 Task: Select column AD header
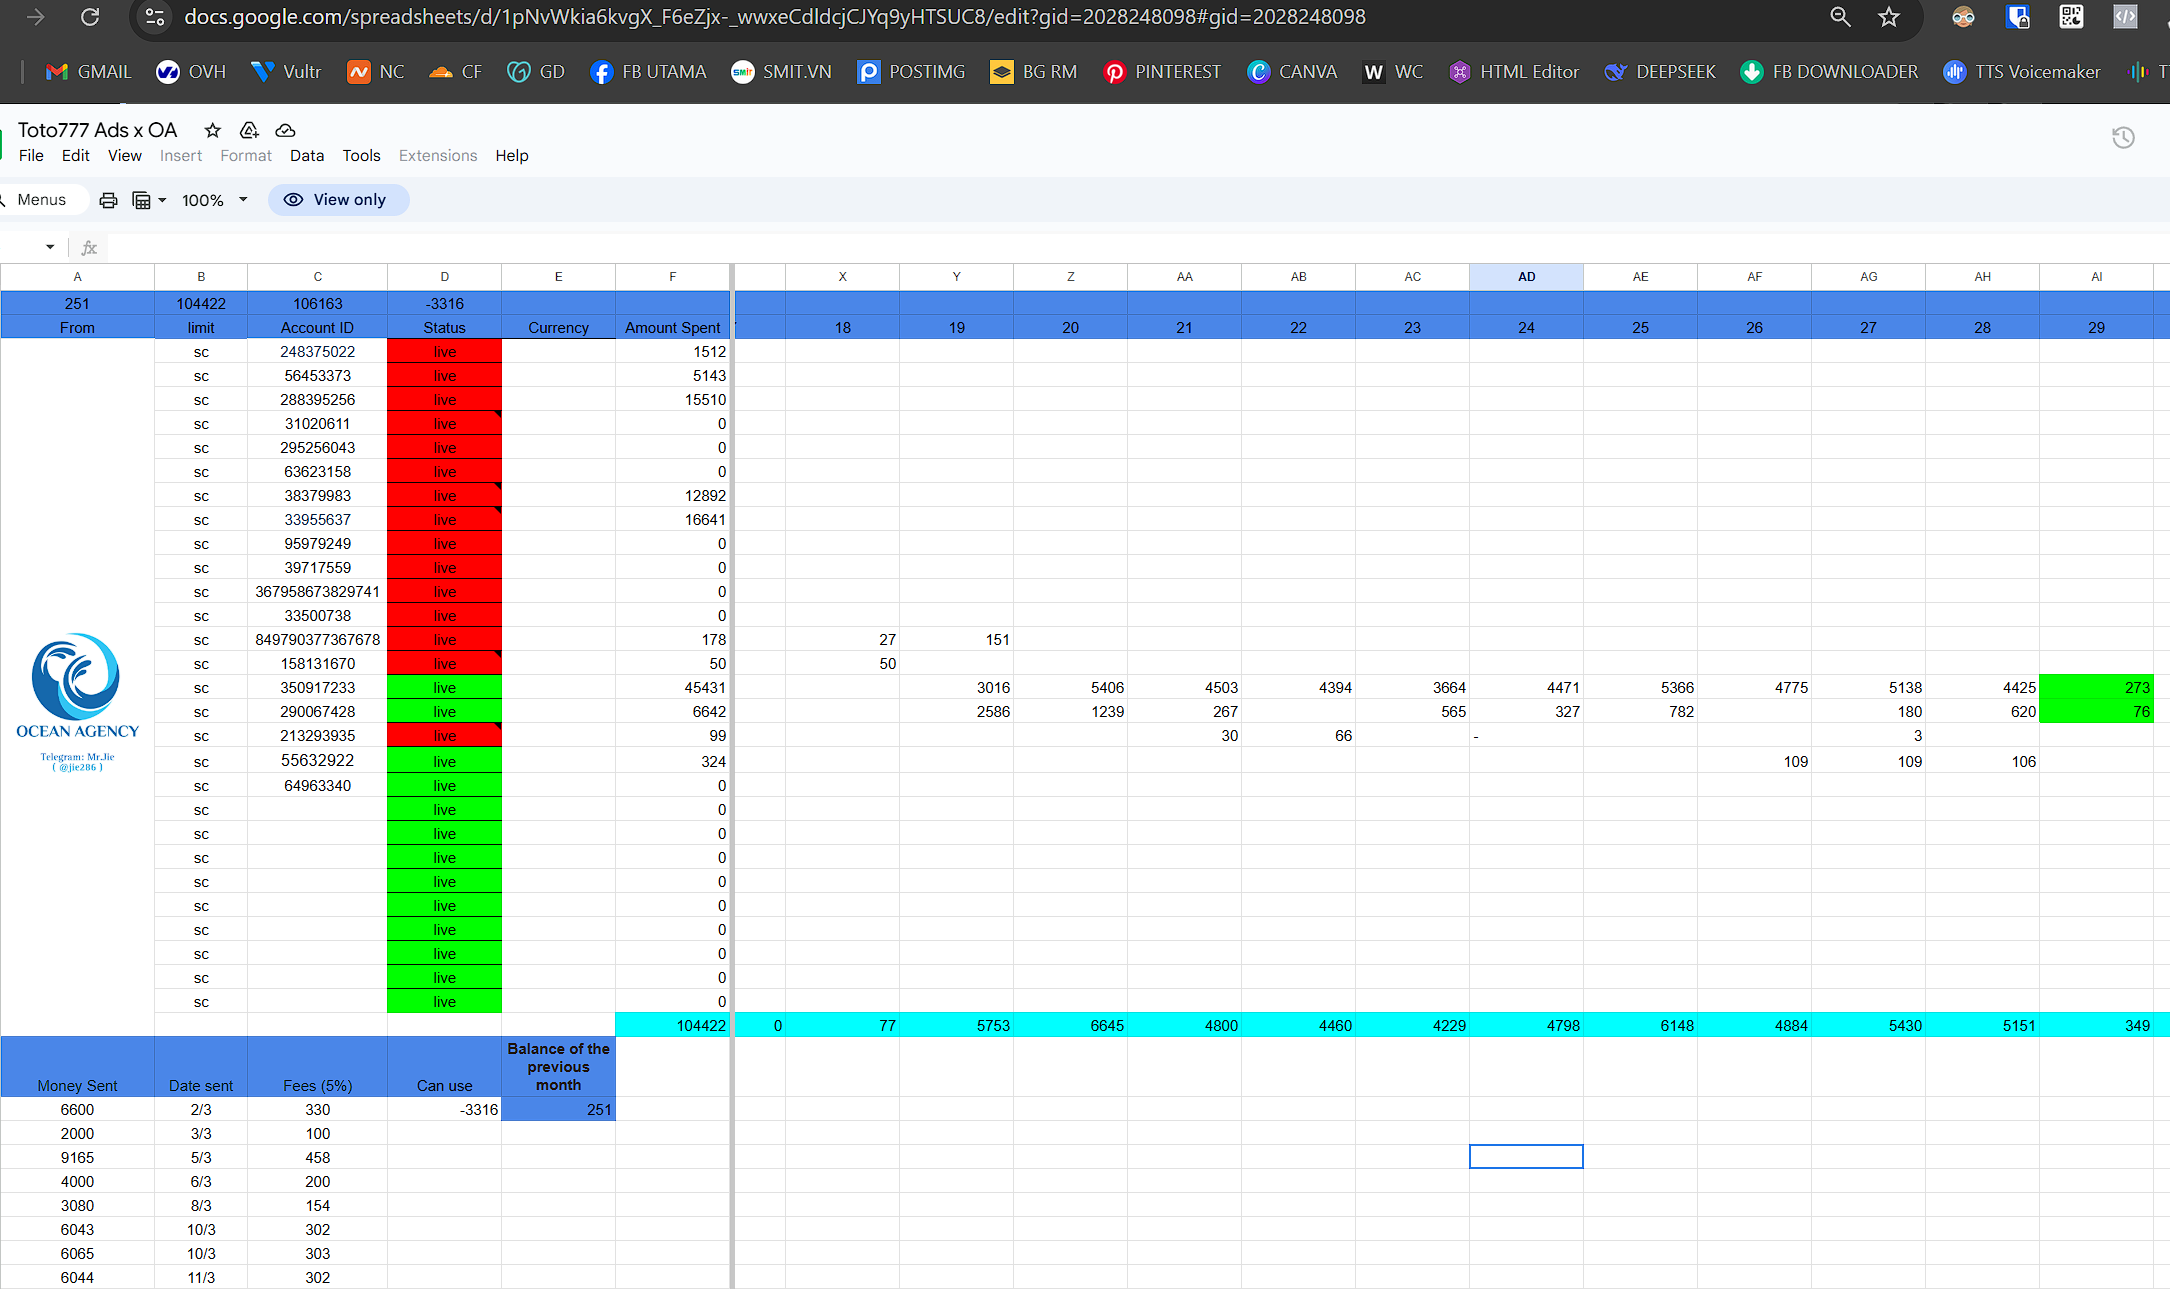(1526, 277)
